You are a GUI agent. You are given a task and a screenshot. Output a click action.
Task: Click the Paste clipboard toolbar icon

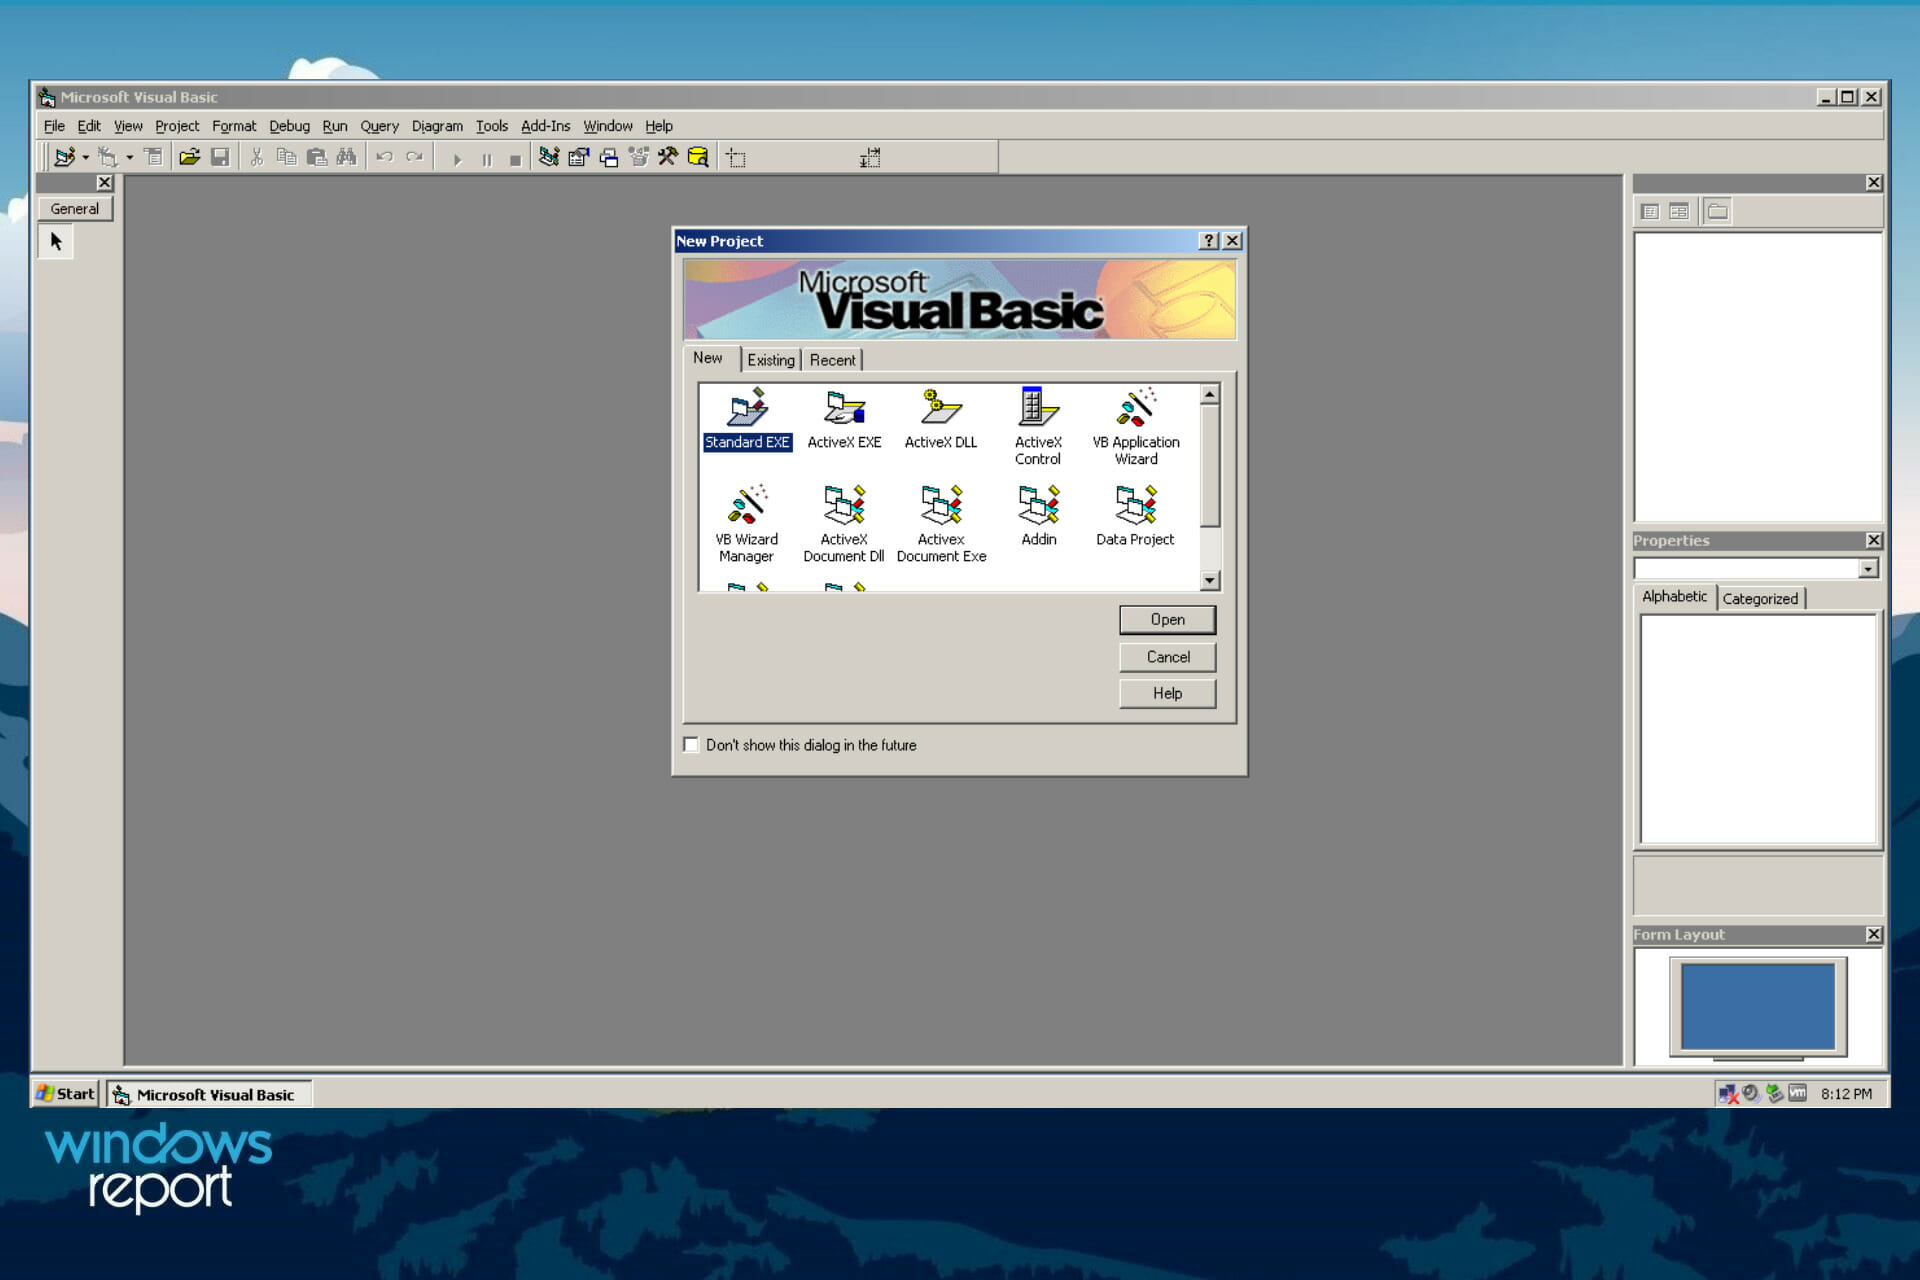coord(316,157)
